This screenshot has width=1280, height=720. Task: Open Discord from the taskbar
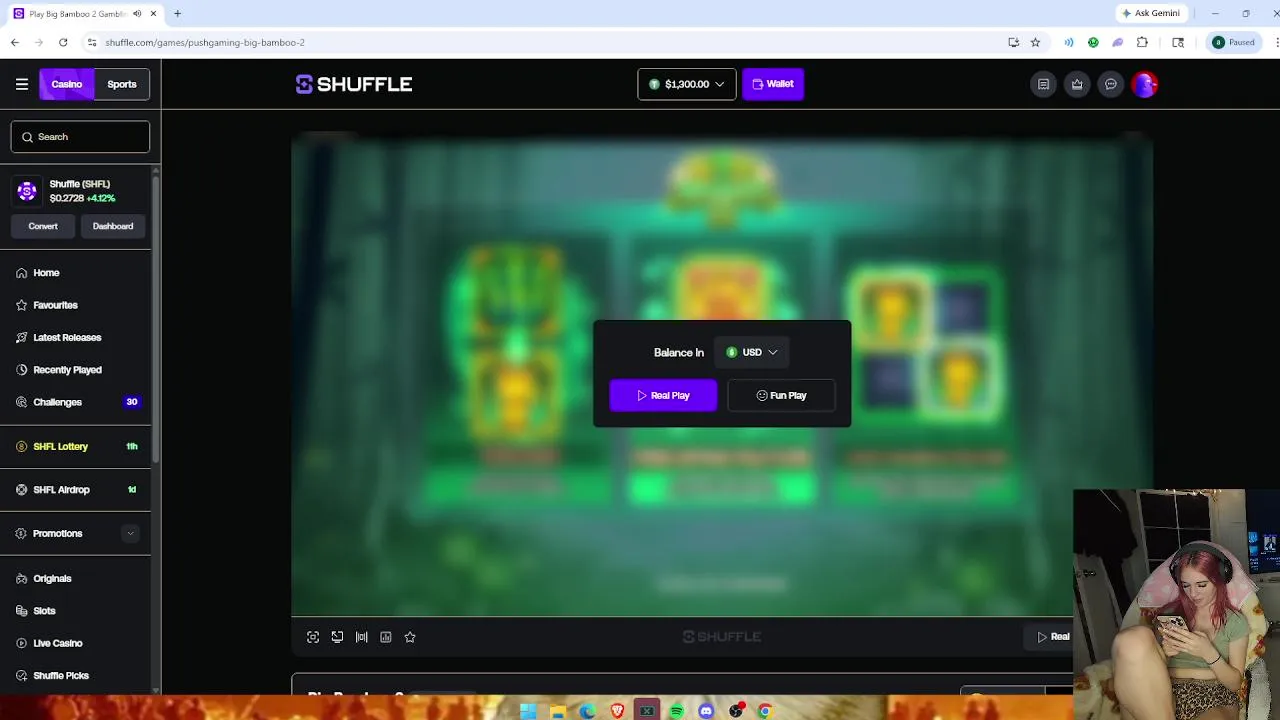click(706, 711)
